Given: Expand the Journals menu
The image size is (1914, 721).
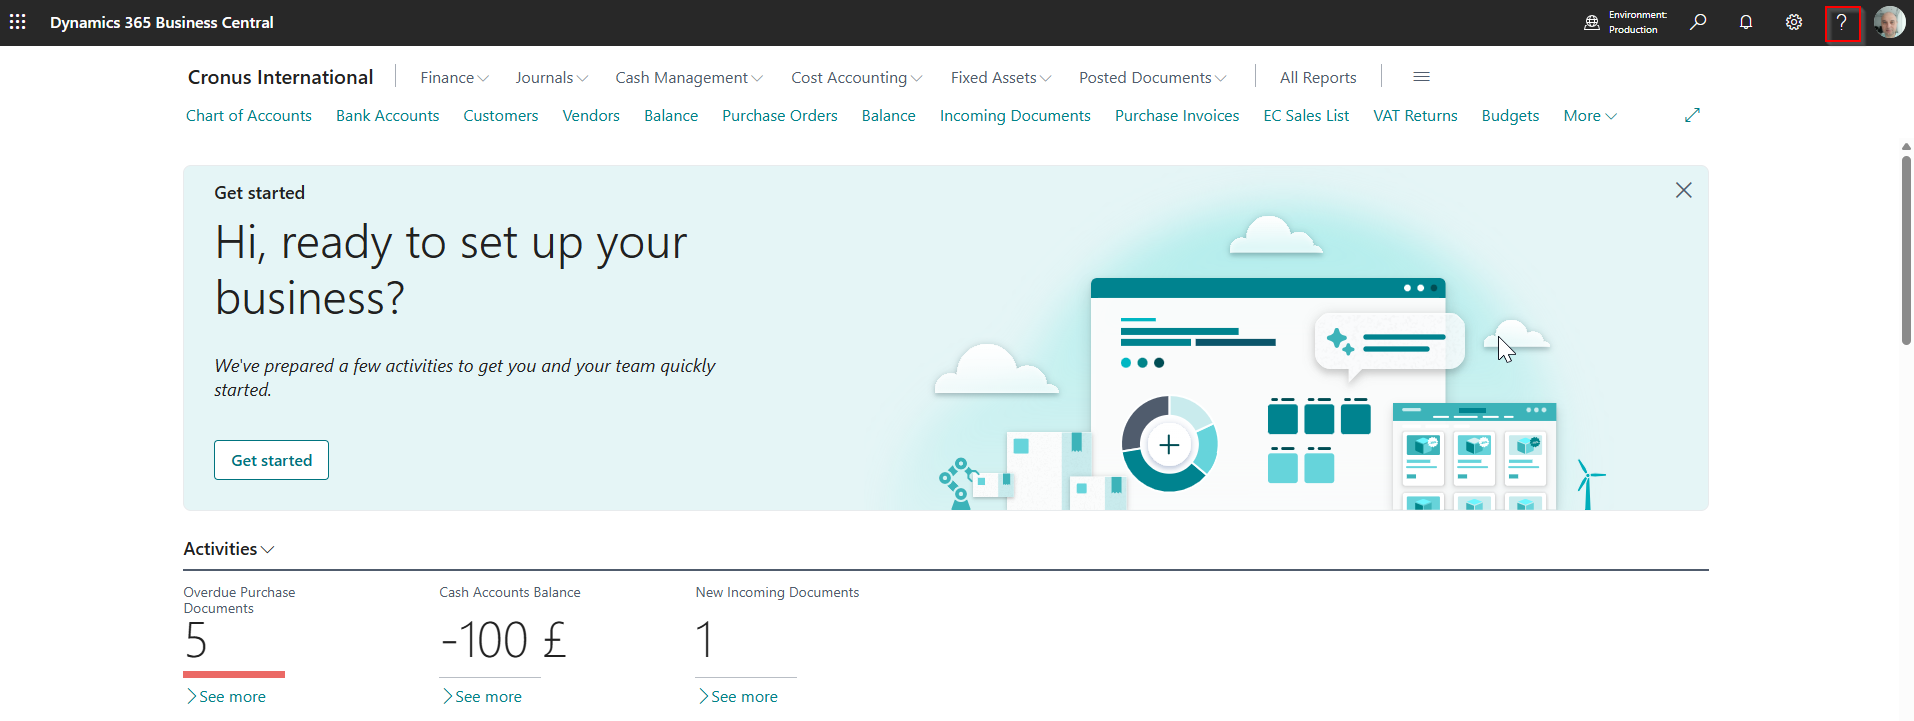Looking at the screenshot, I should coord(551,77).
